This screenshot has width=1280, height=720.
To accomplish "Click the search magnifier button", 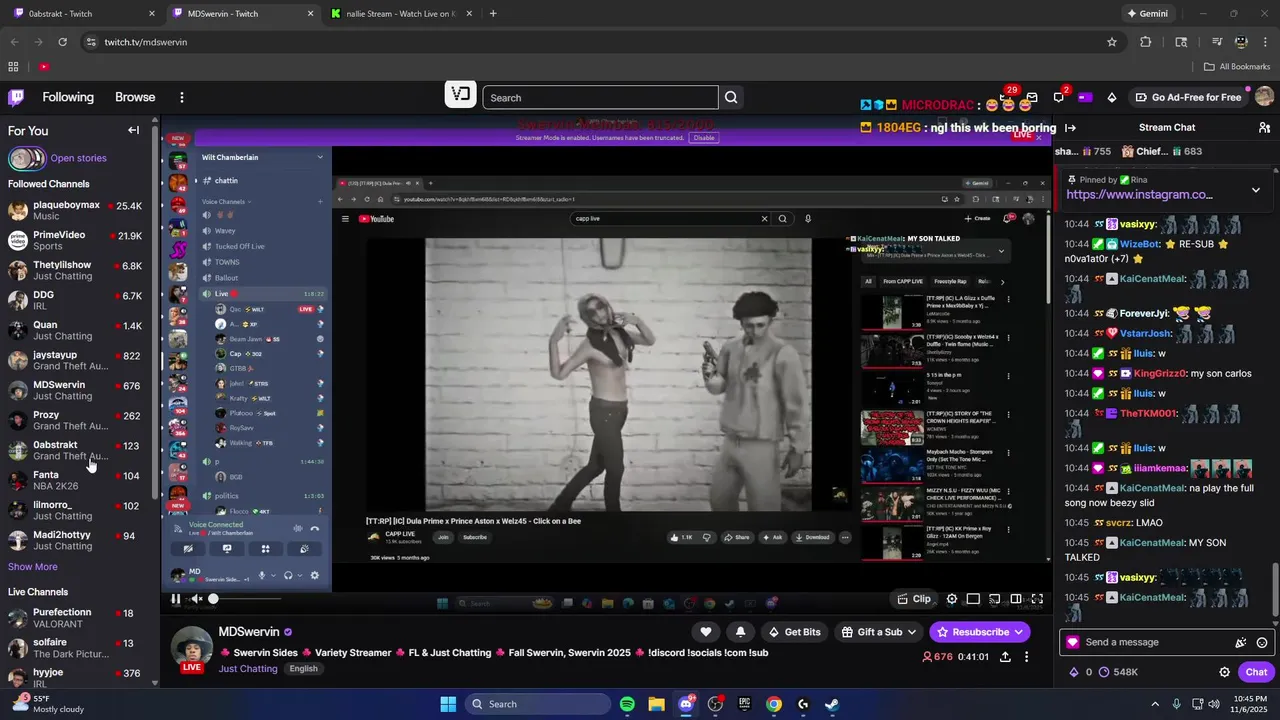I will 731,97.
